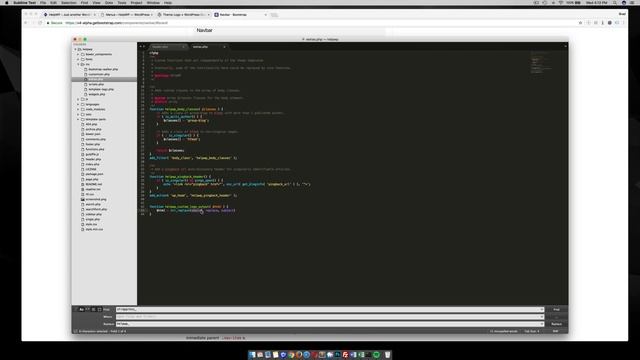The height and width of the screenshot is (360, 640).
Task: Expand the fonts folder
Action: click(x=78, y=59)
